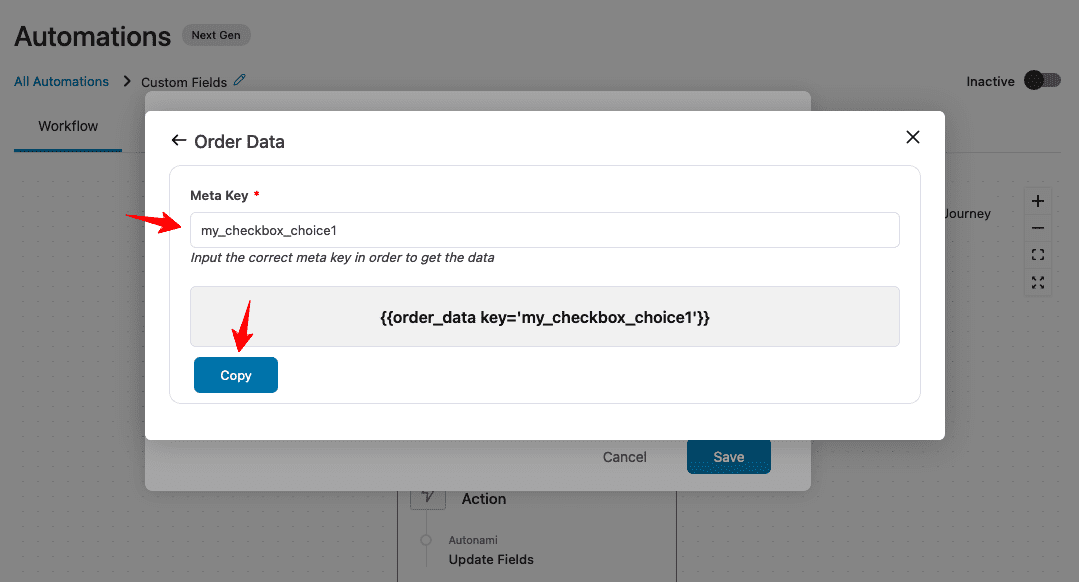
Task: Click the Autonami step connector circle
Action: [427, 540]
